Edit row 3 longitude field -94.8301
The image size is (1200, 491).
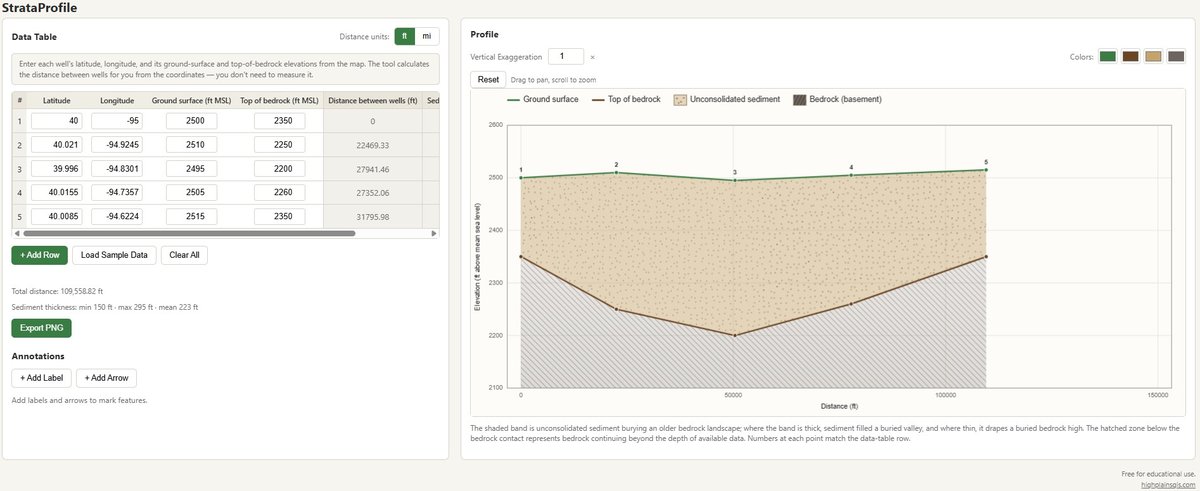click(117, 169)
